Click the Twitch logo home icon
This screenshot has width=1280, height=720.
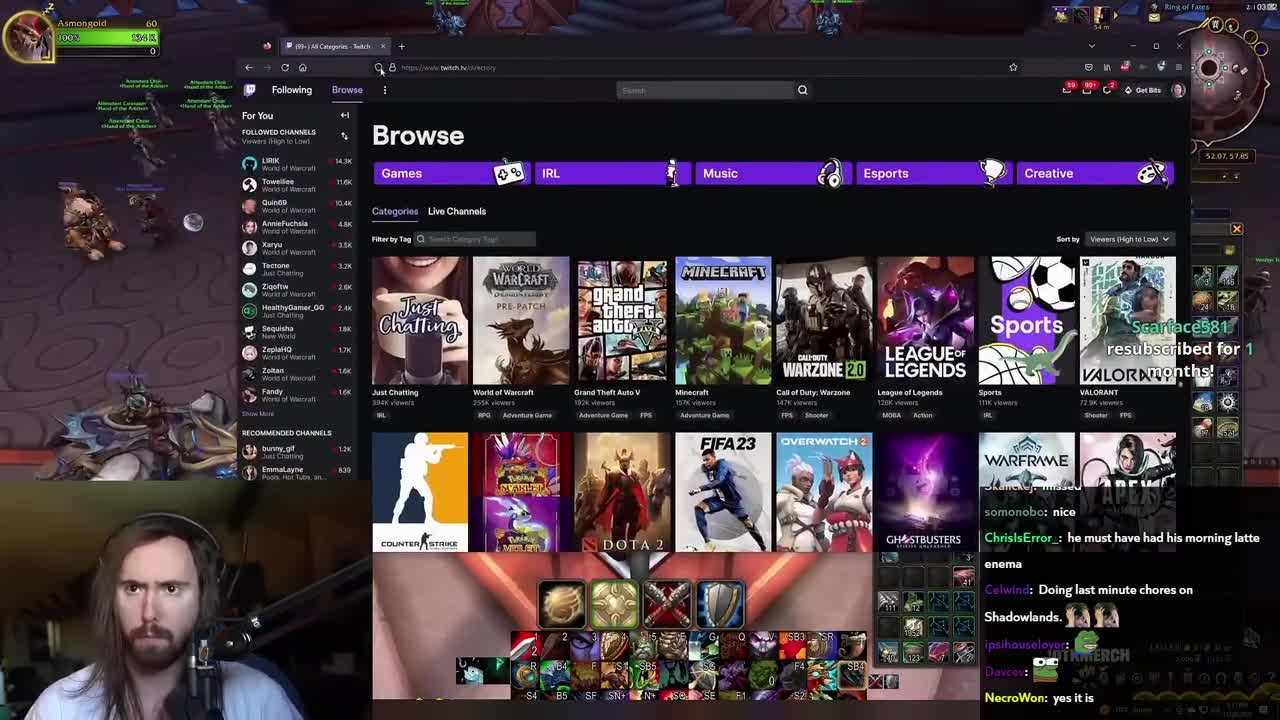[x=250, y=90]
